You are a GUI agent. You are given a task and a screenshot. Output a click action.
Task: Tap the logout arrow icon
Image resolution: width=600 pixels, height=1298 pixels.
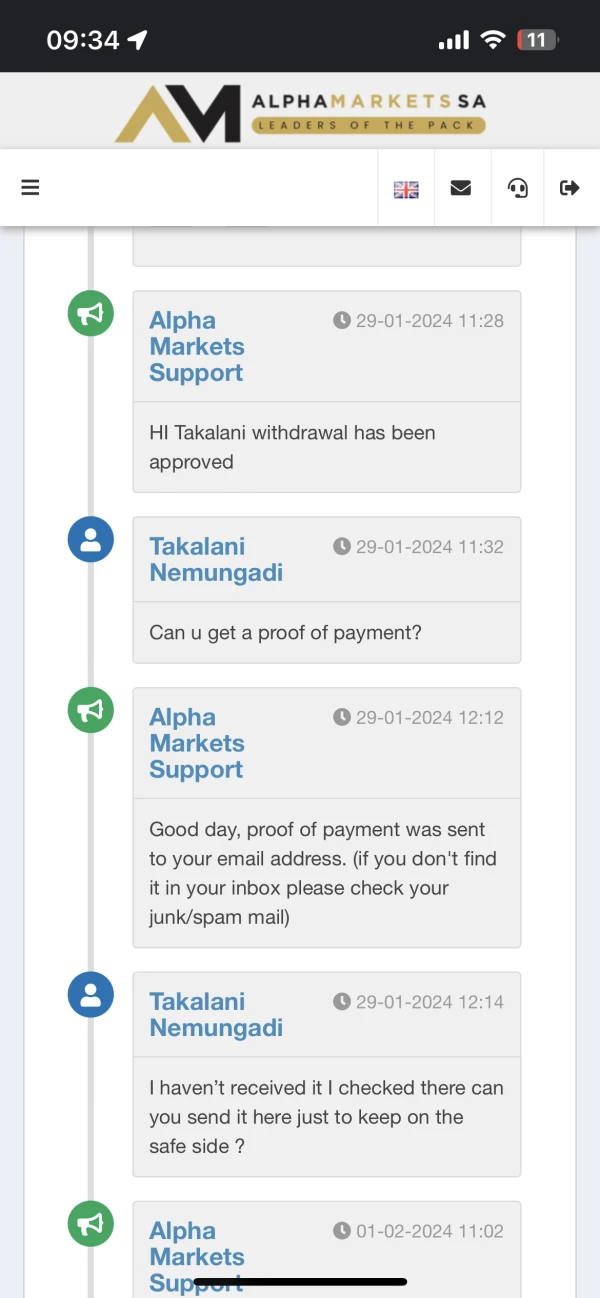point(570,187)
